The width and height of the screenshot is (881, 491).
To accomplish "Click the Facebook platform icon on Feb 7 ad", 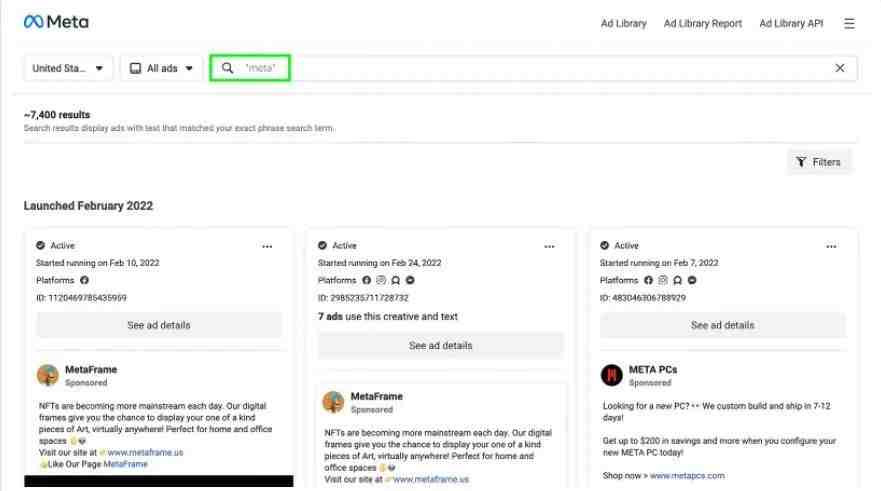I will (x=648, y=280).
